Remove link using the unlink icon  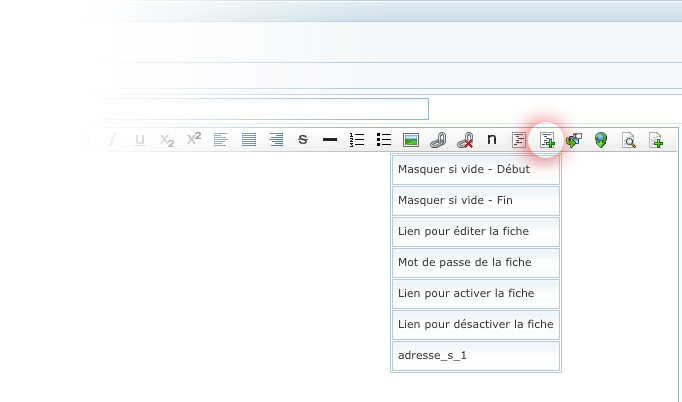tap(464, 140)
